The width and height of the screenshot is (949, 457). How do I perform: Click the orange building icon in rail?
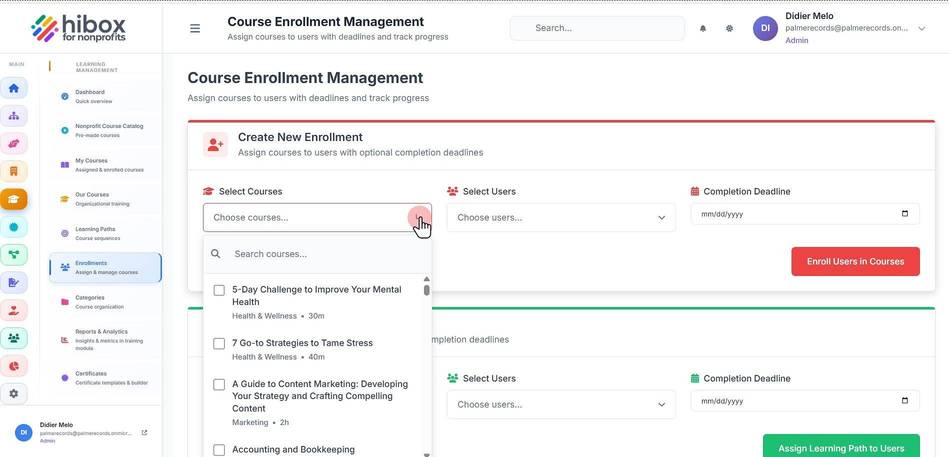click(13, 171)
